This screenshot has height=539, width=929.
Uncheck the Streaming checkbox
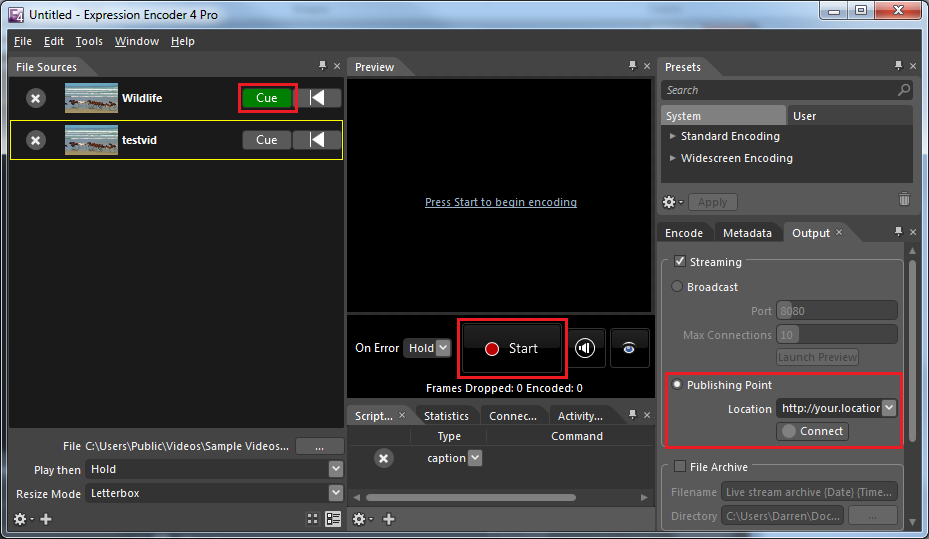680,261
